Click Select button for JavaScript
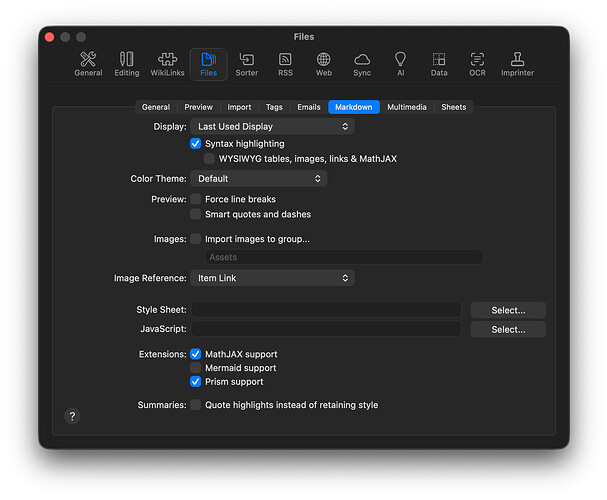Viewport: 607px width, 500px height. pos(508,329)
